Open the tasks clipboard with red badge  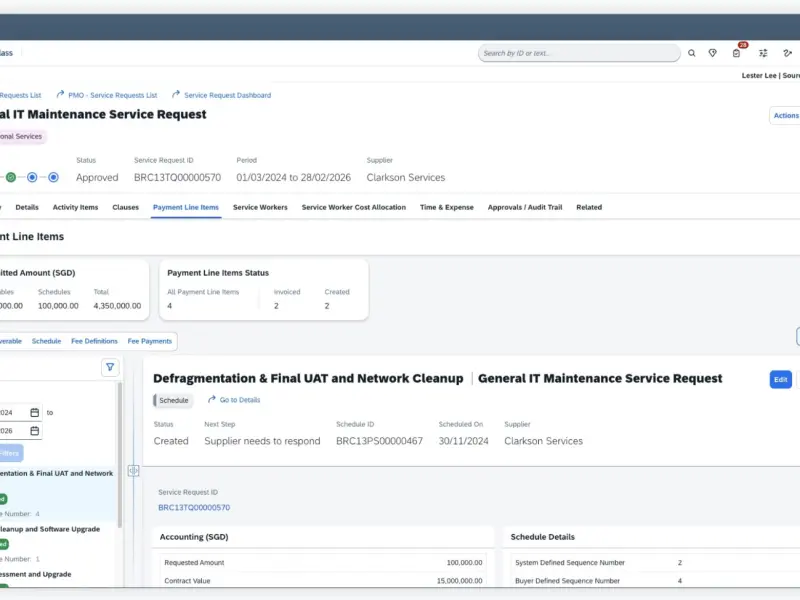(737, 53)
